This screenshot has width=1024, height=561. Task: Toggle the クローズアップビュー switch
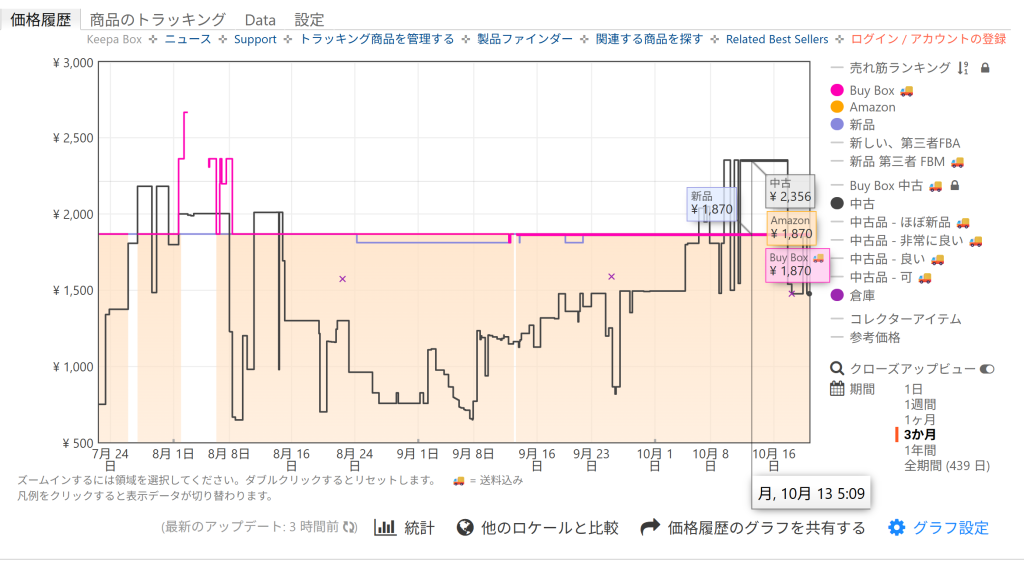pyautogui.click(x=987, y=369)
